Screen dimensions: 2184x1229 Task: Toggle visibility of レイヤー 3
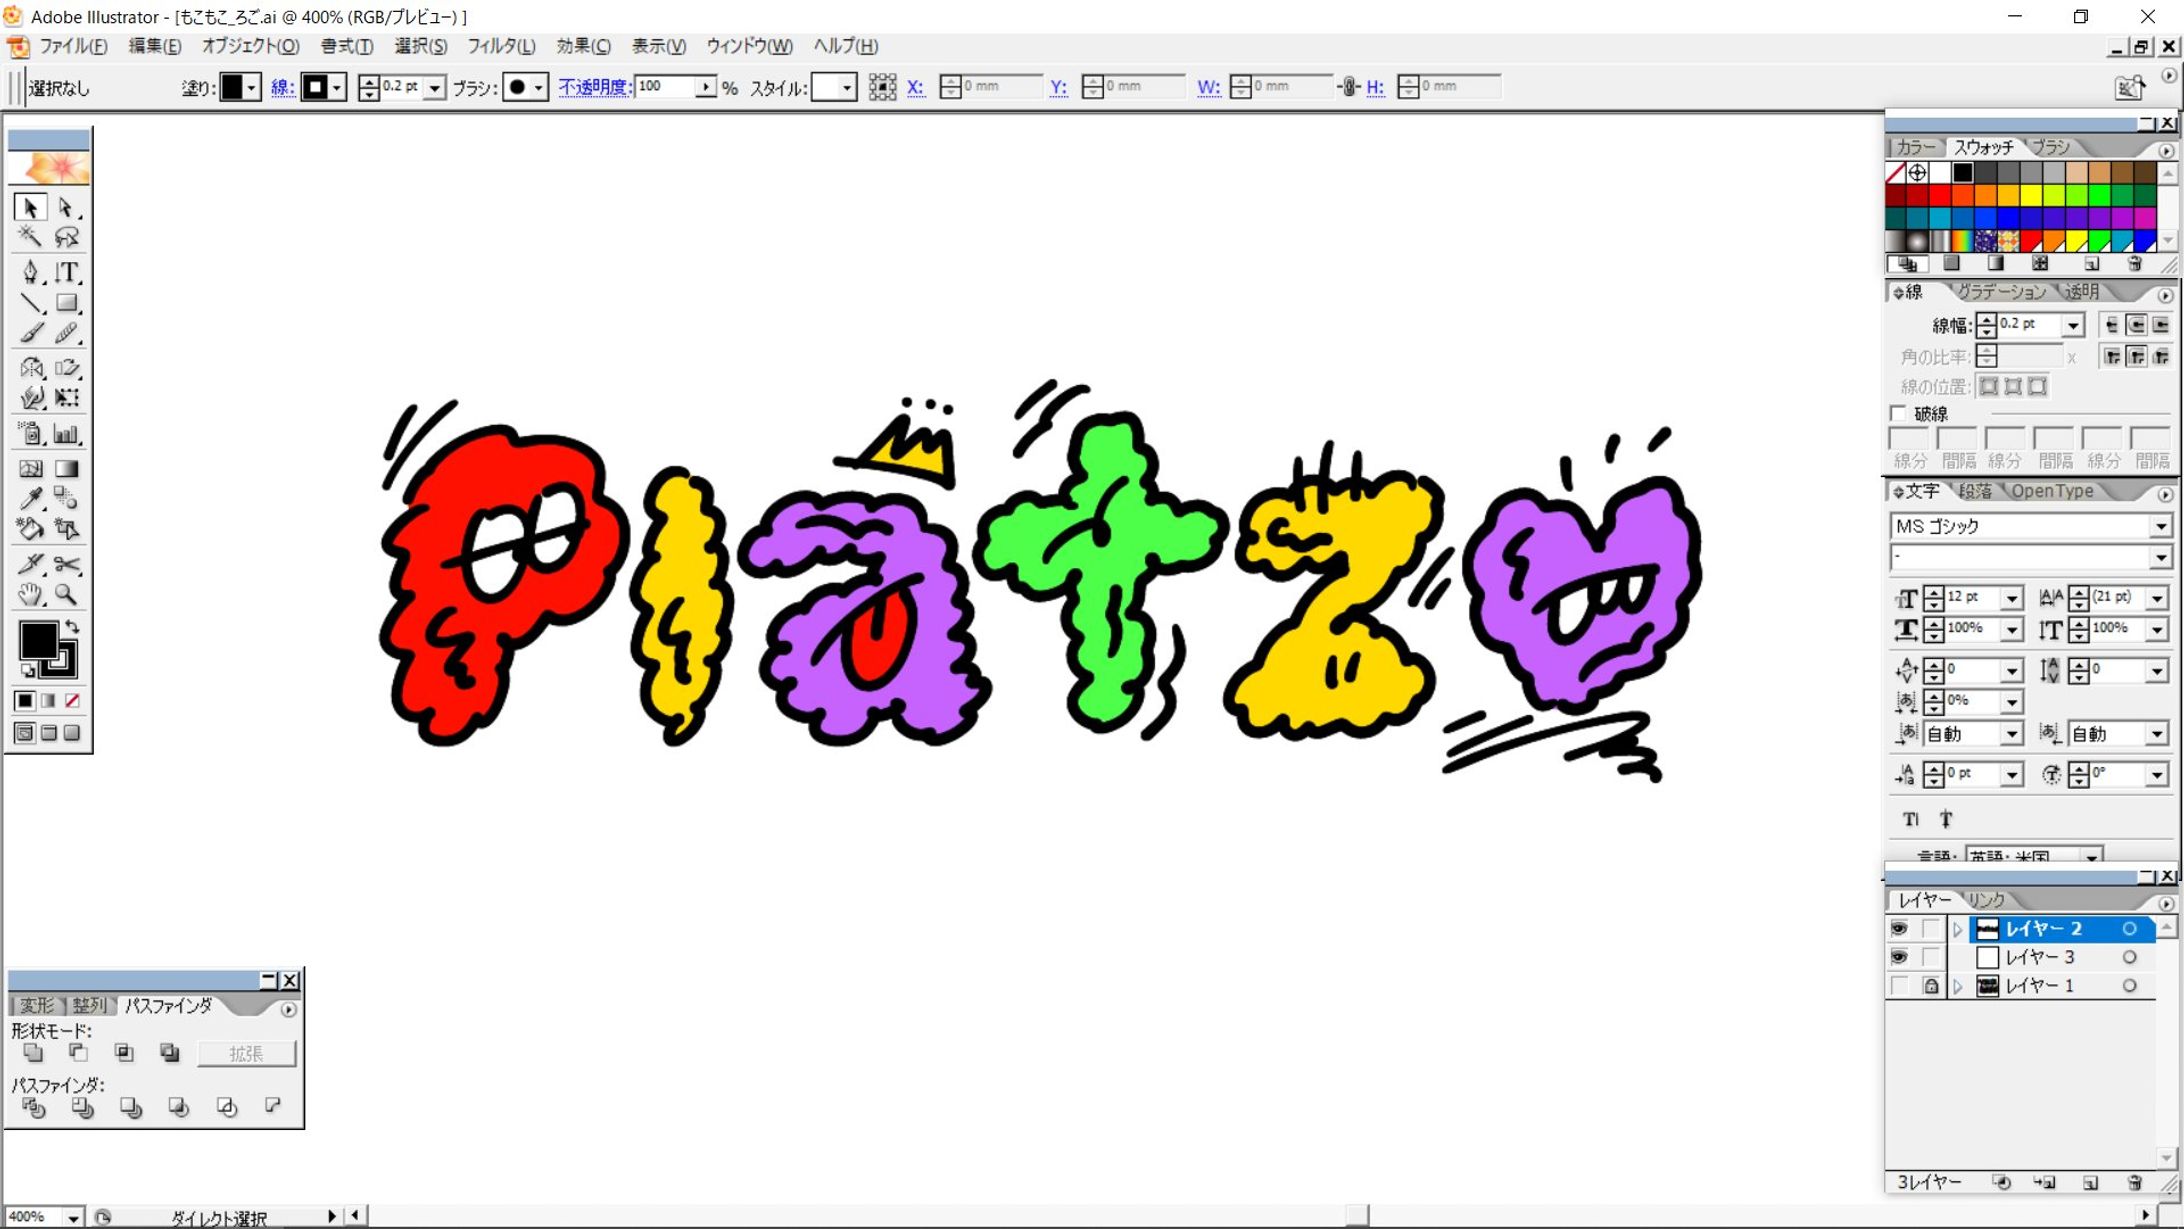point(1898,957)
